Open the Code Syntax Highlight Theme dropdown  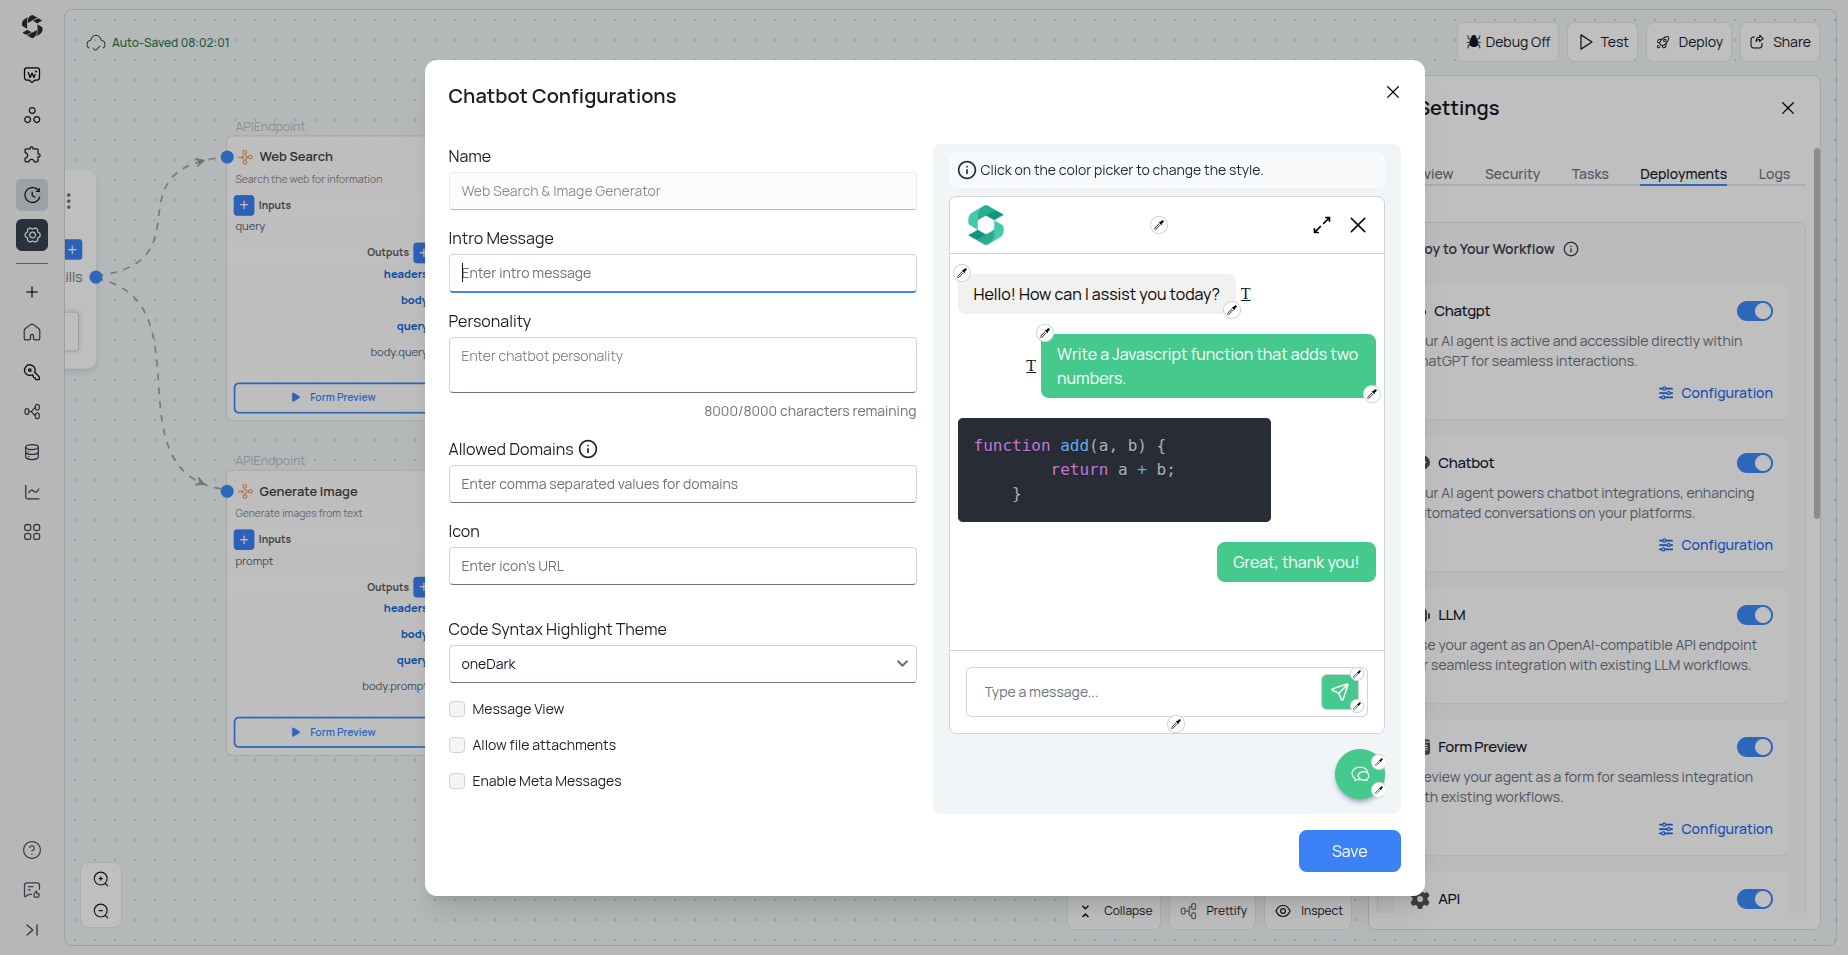pyautogui.click(x=682, y=663)
